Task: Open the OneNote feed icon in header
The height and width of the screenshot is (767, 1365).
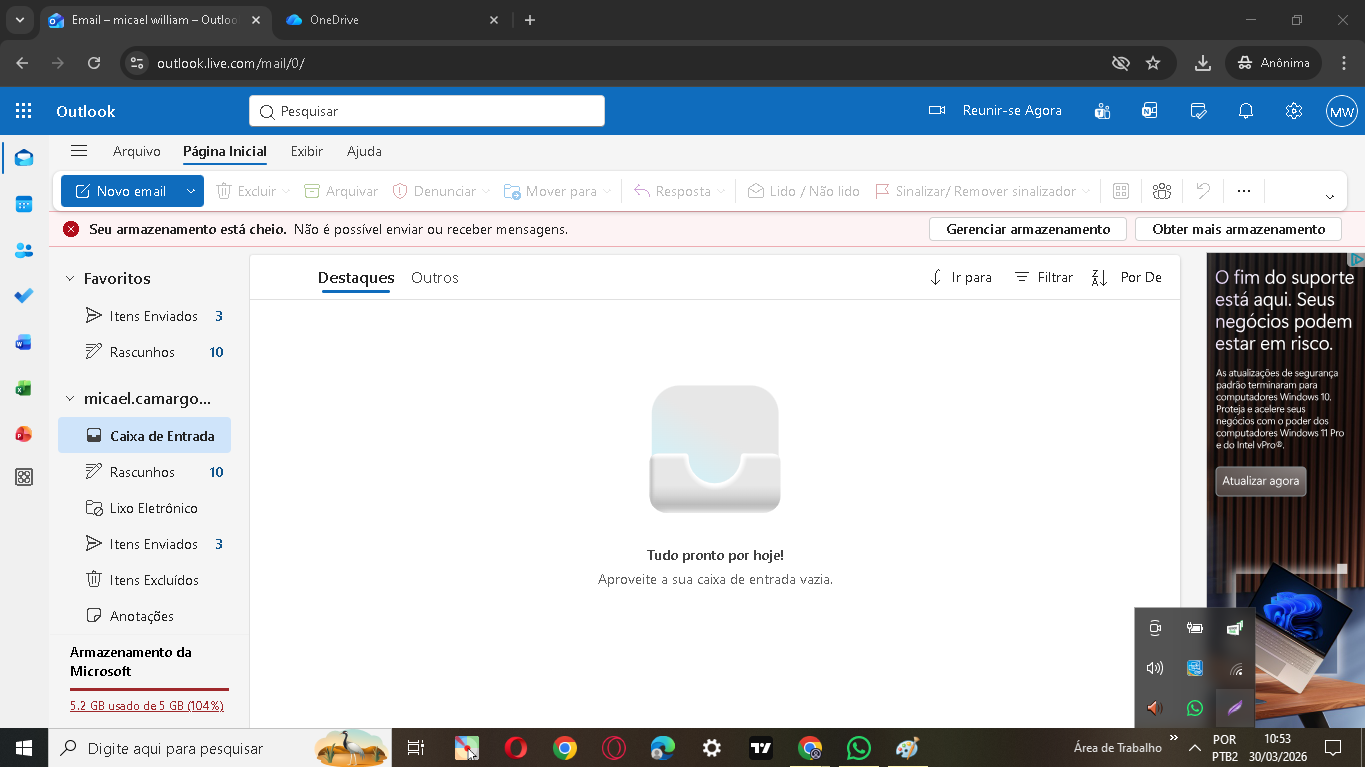Action: click(x=1150, y=111)
